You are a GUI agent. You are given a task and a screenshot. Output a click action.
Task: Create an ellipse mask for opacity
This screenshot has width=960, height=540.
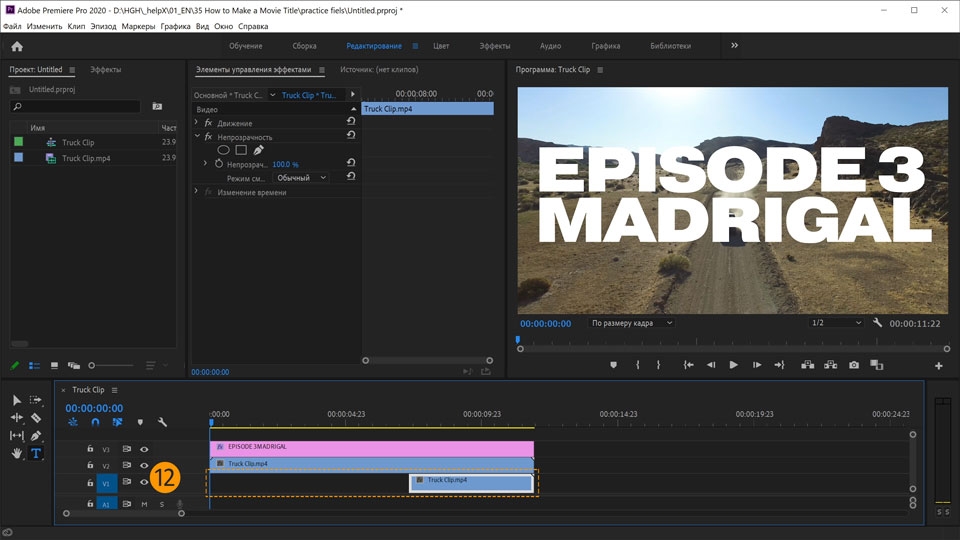click(x=223, y=150)
